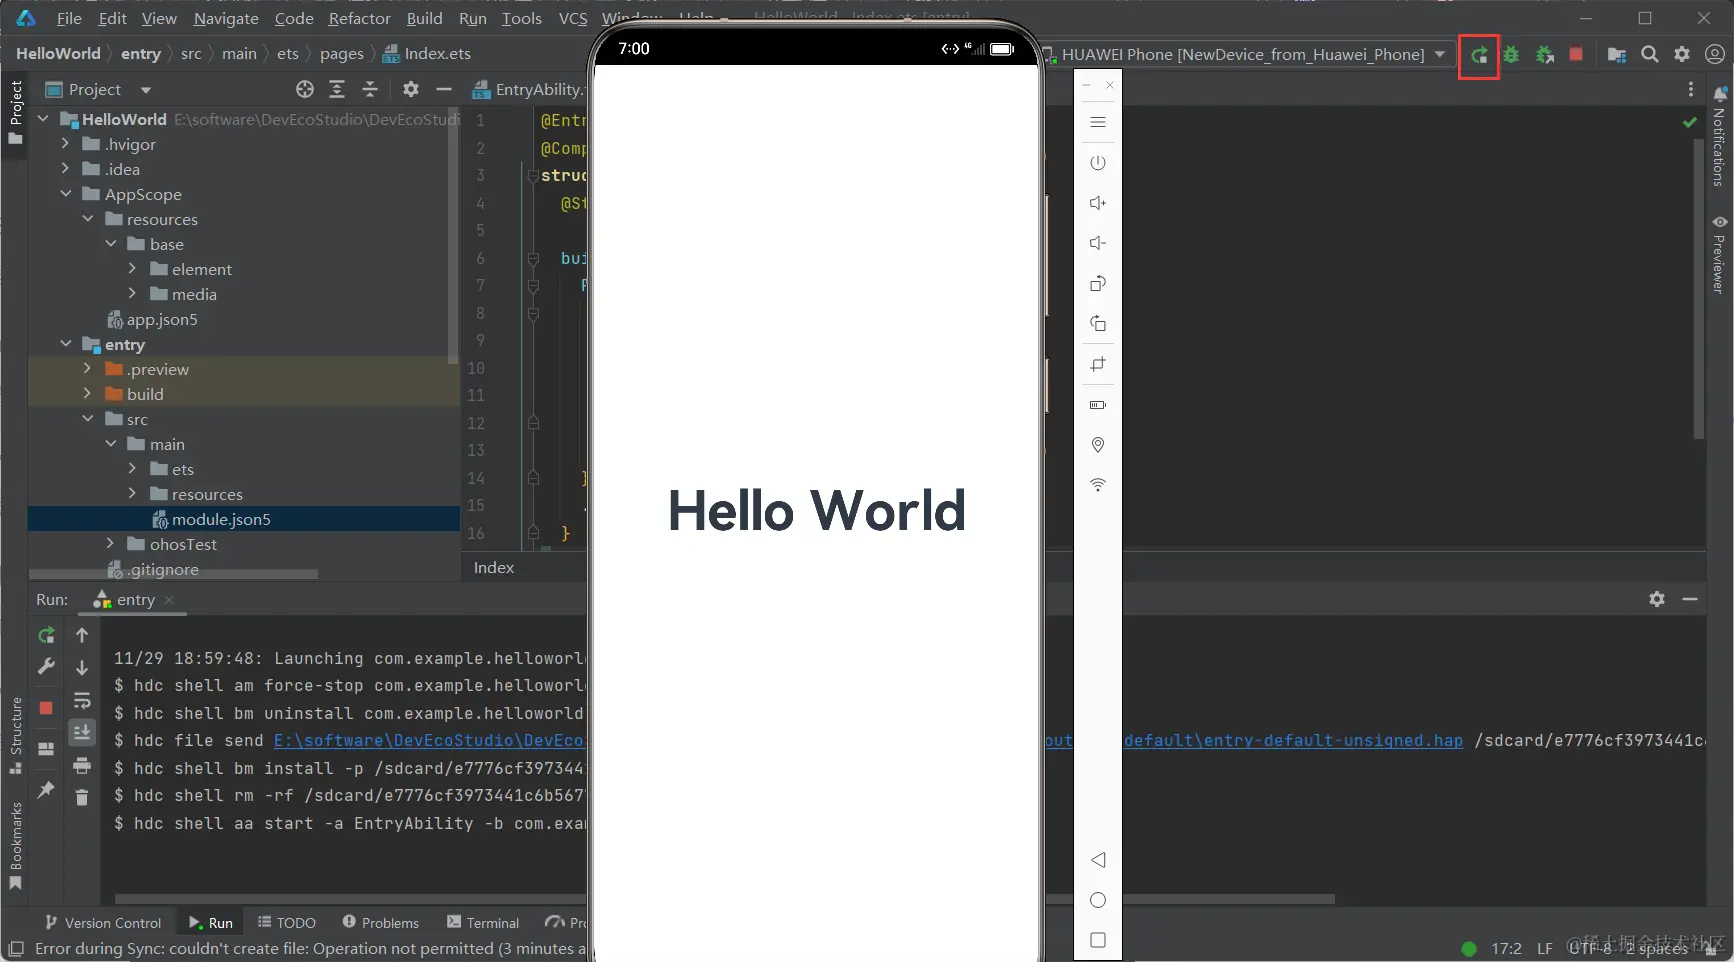Toggle soft-wrap in Run console

coord(82,700)
